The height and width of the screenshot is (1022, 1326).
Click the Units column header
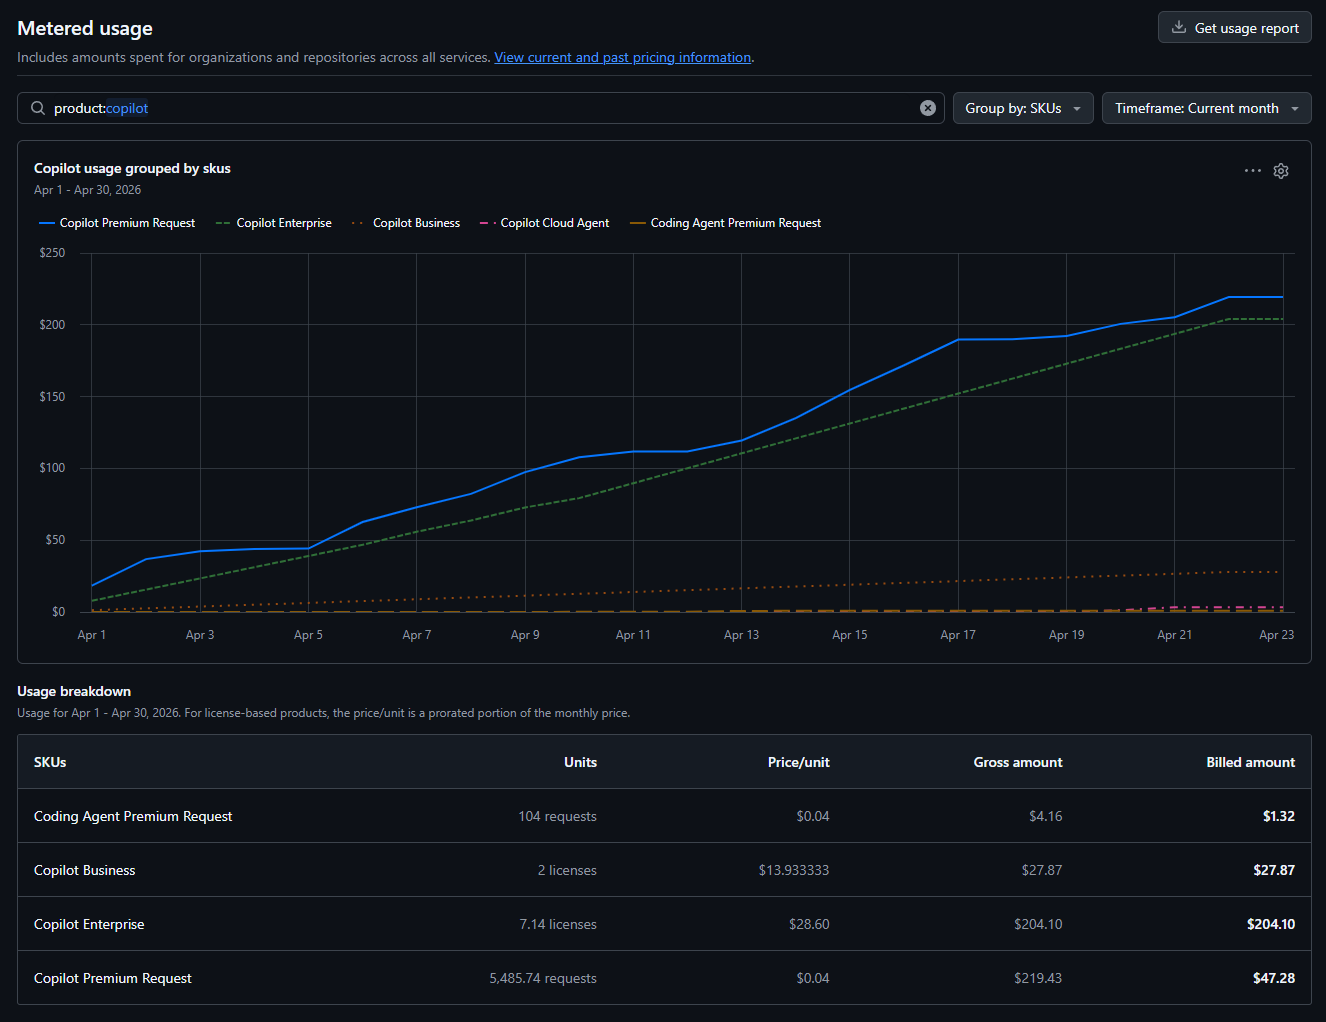point(580,762)
